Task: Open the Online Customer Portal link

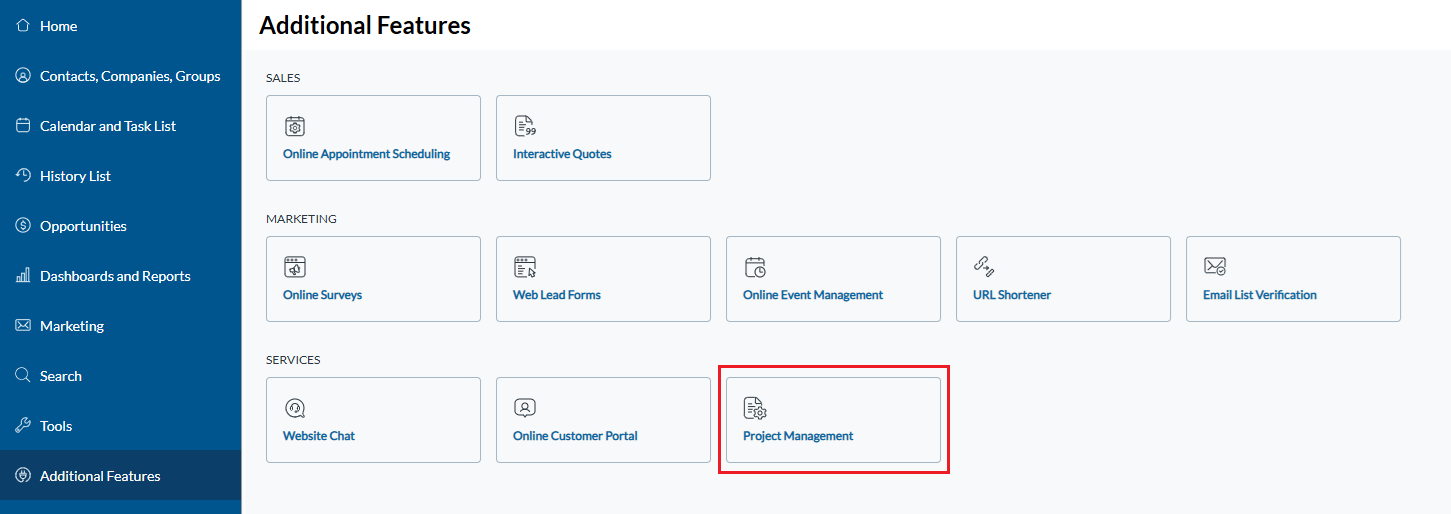Action: click(x=575, y=436)
